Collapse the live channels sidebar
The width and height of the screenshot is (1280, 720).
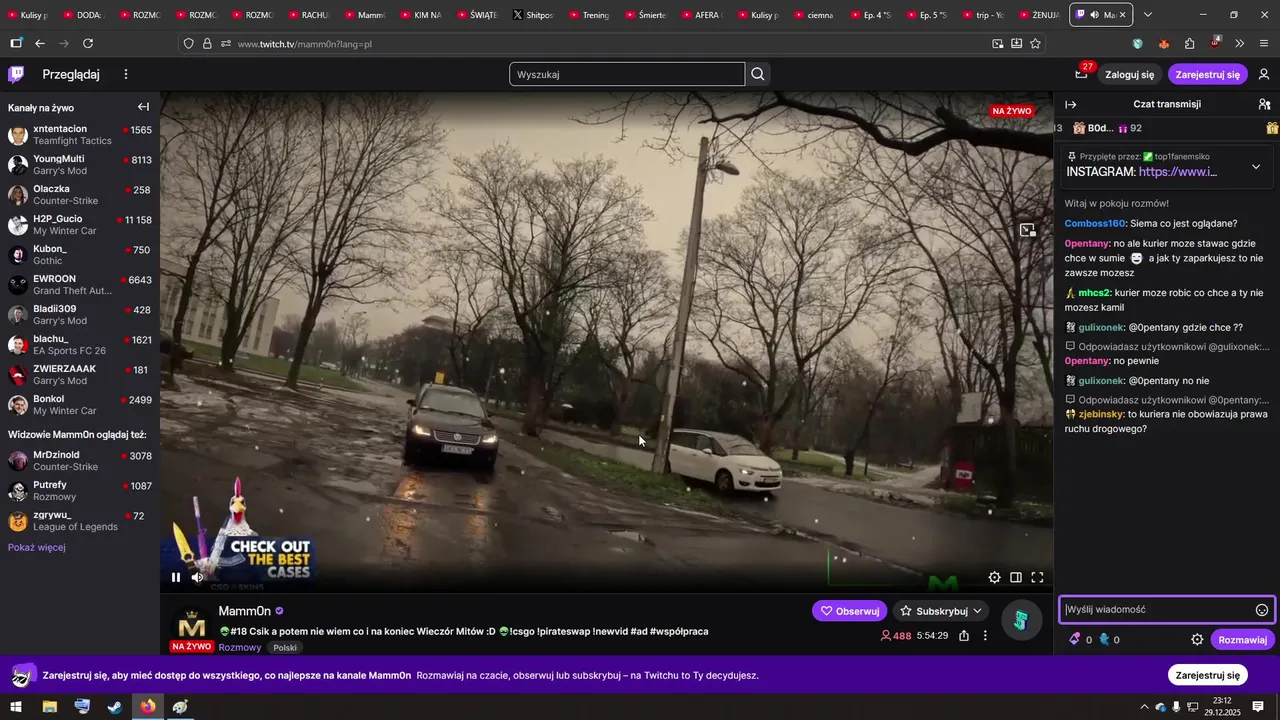tap(143, 107)
